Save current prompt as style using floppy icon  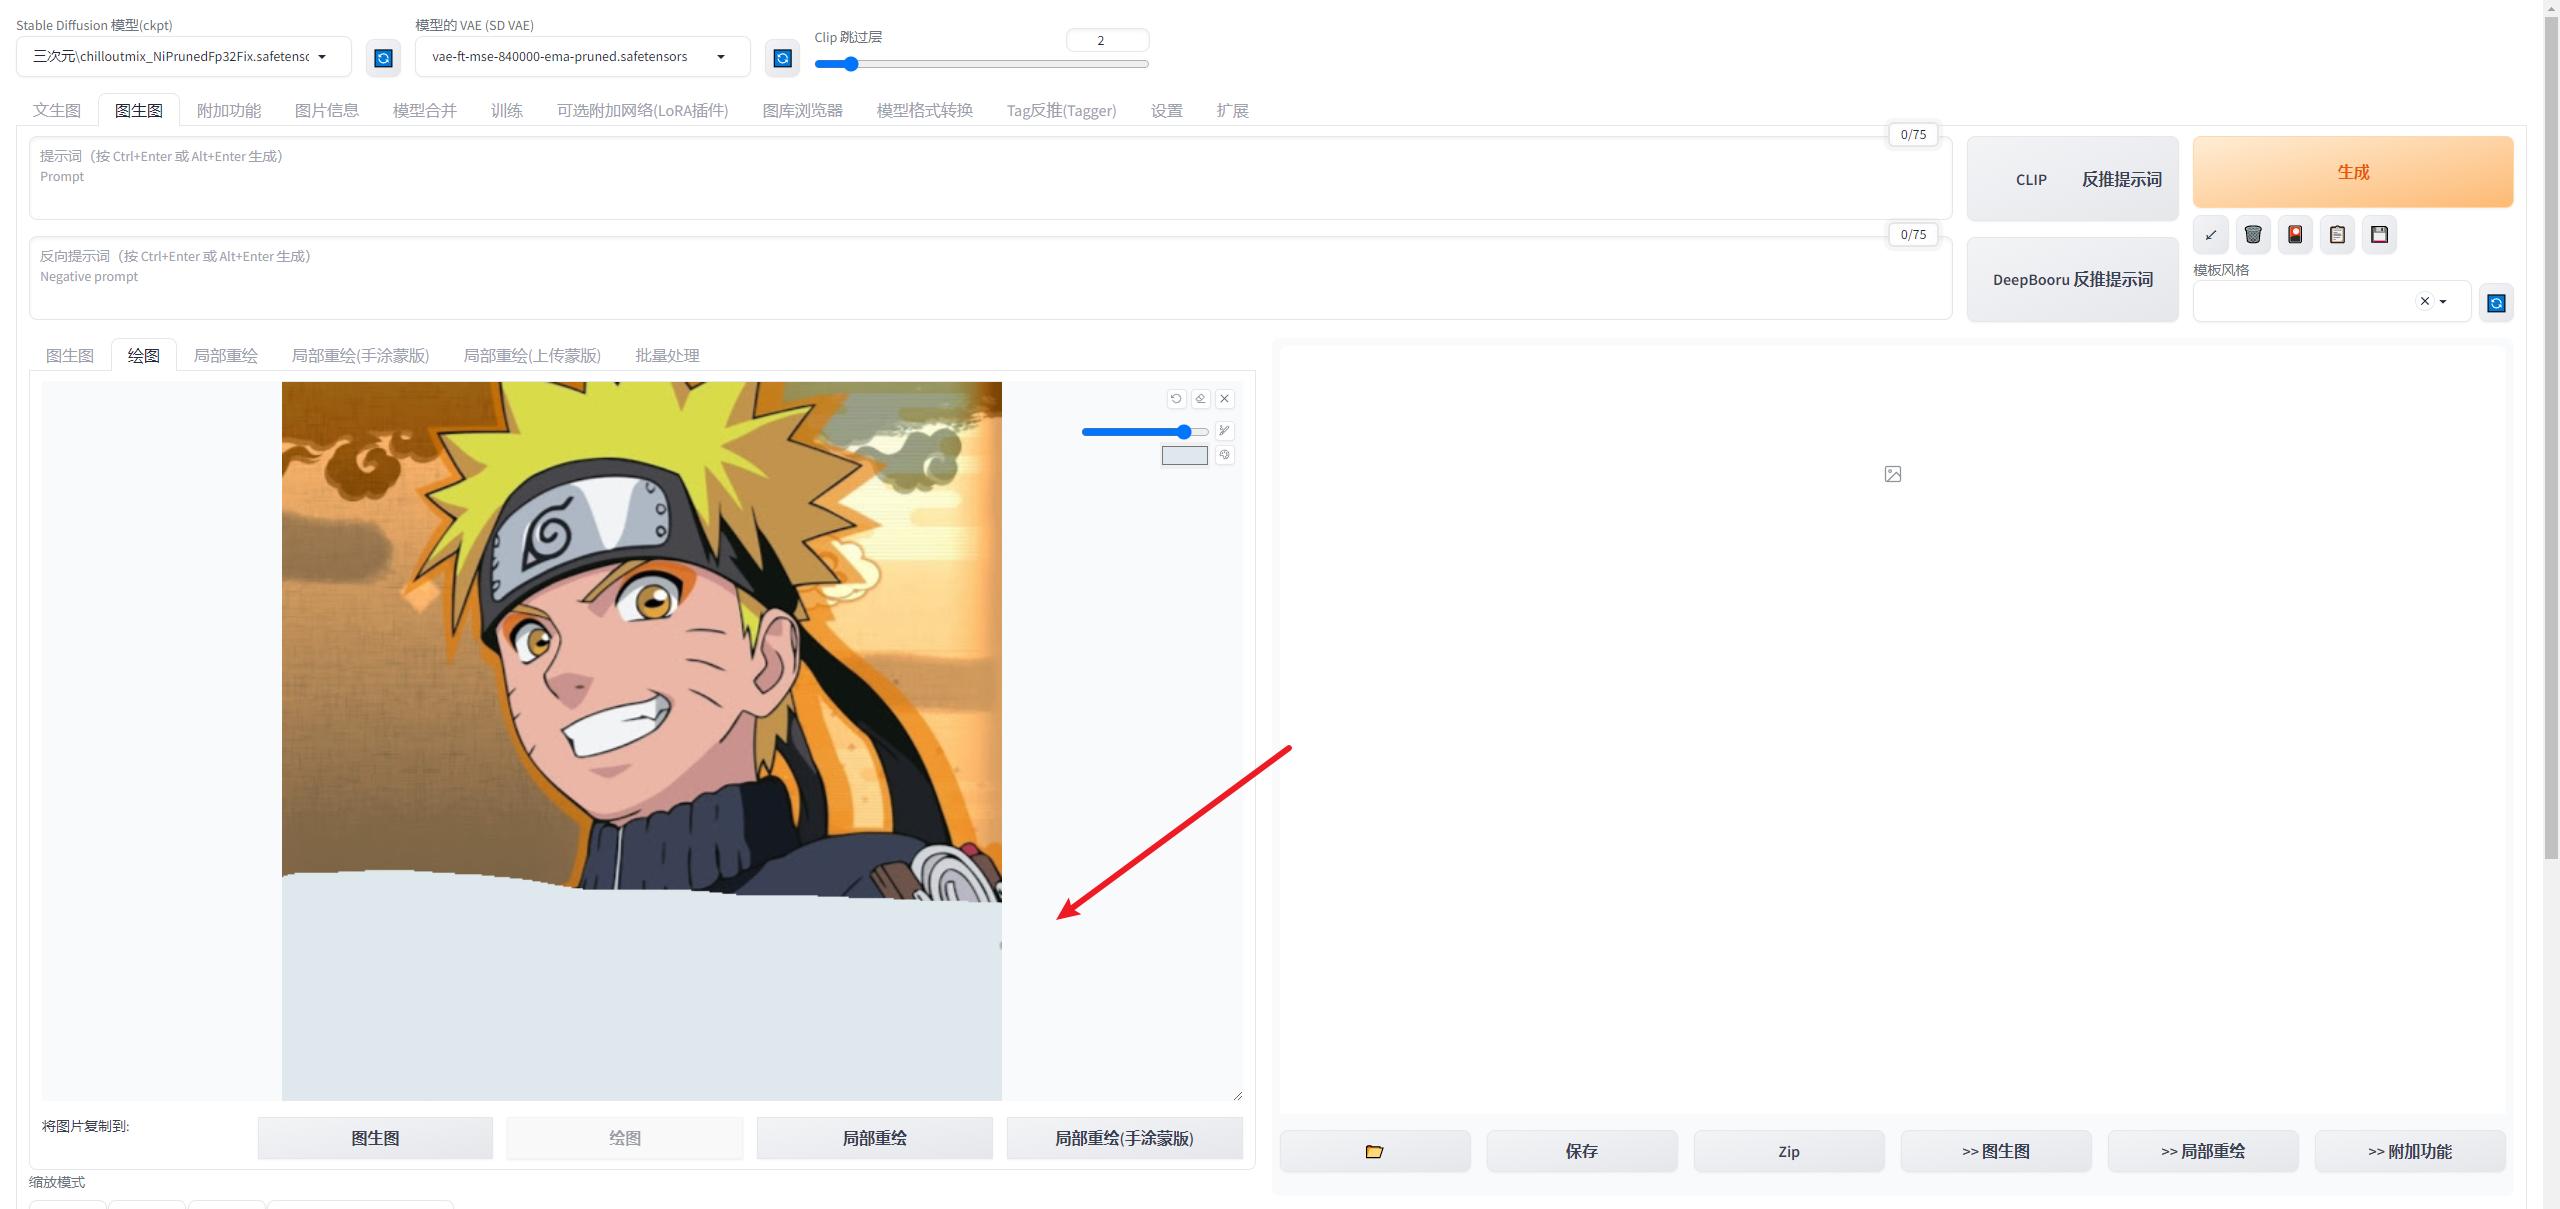[2380, 235]
